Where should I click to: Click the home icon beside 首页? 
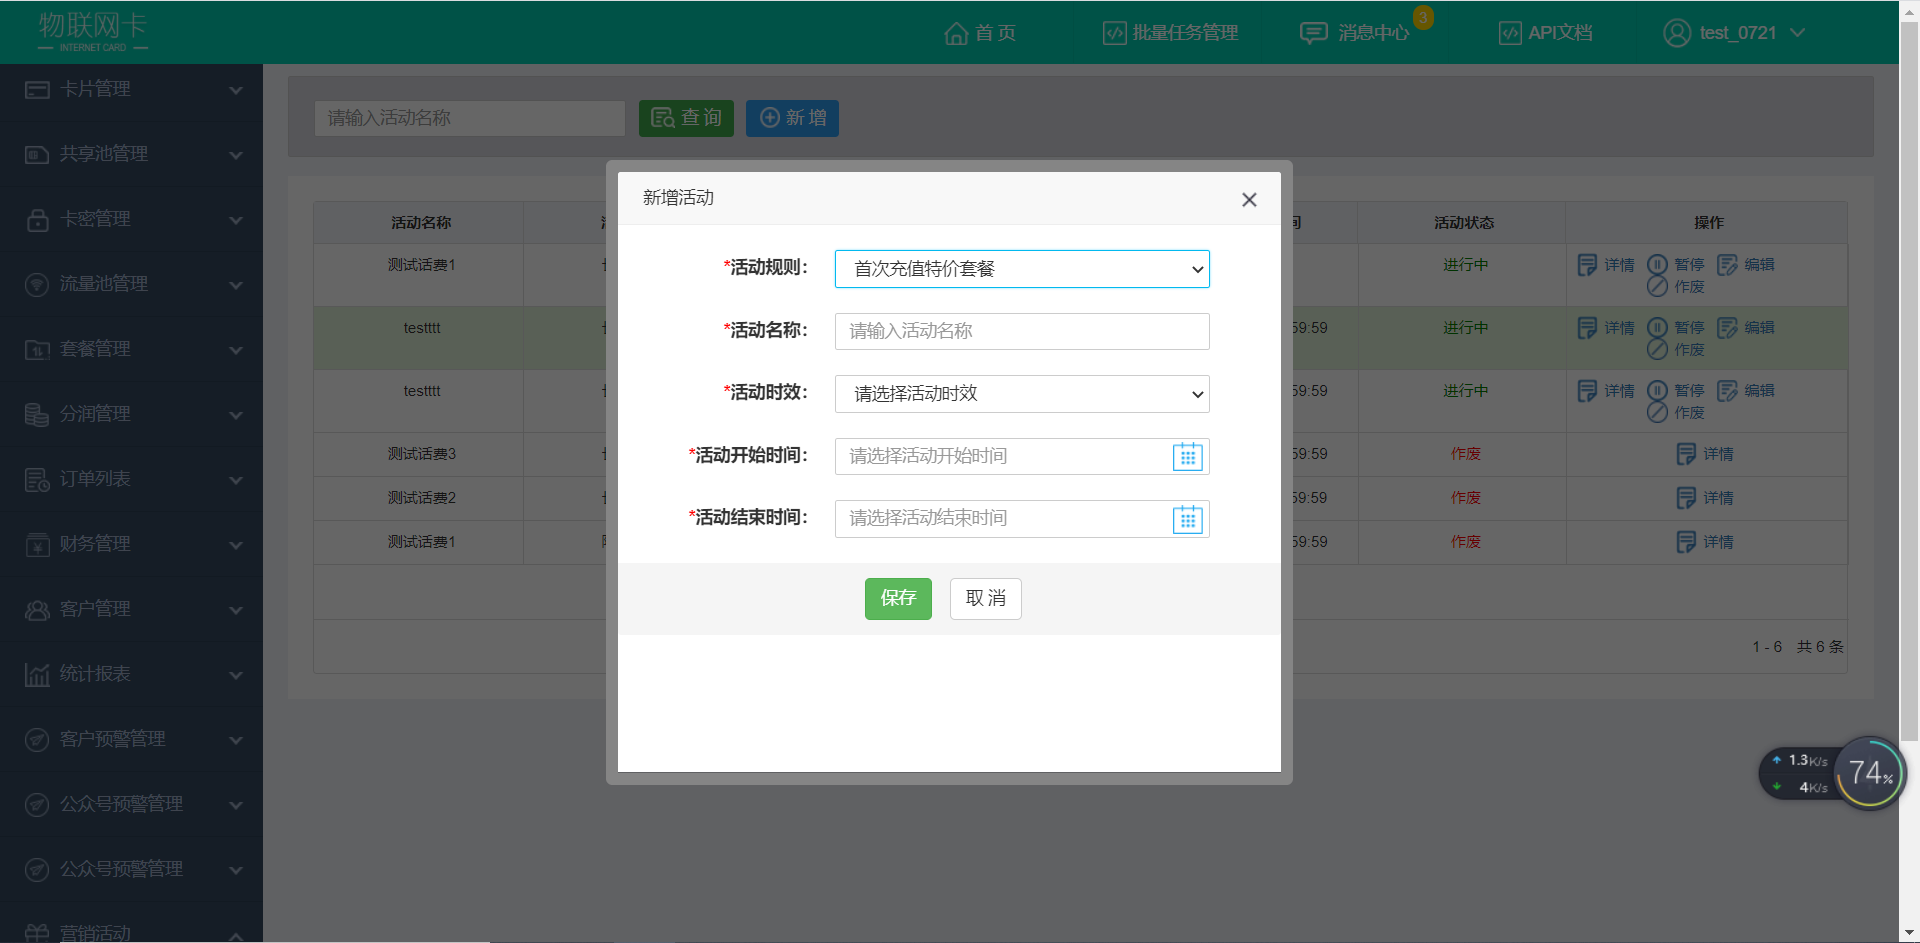956,33
